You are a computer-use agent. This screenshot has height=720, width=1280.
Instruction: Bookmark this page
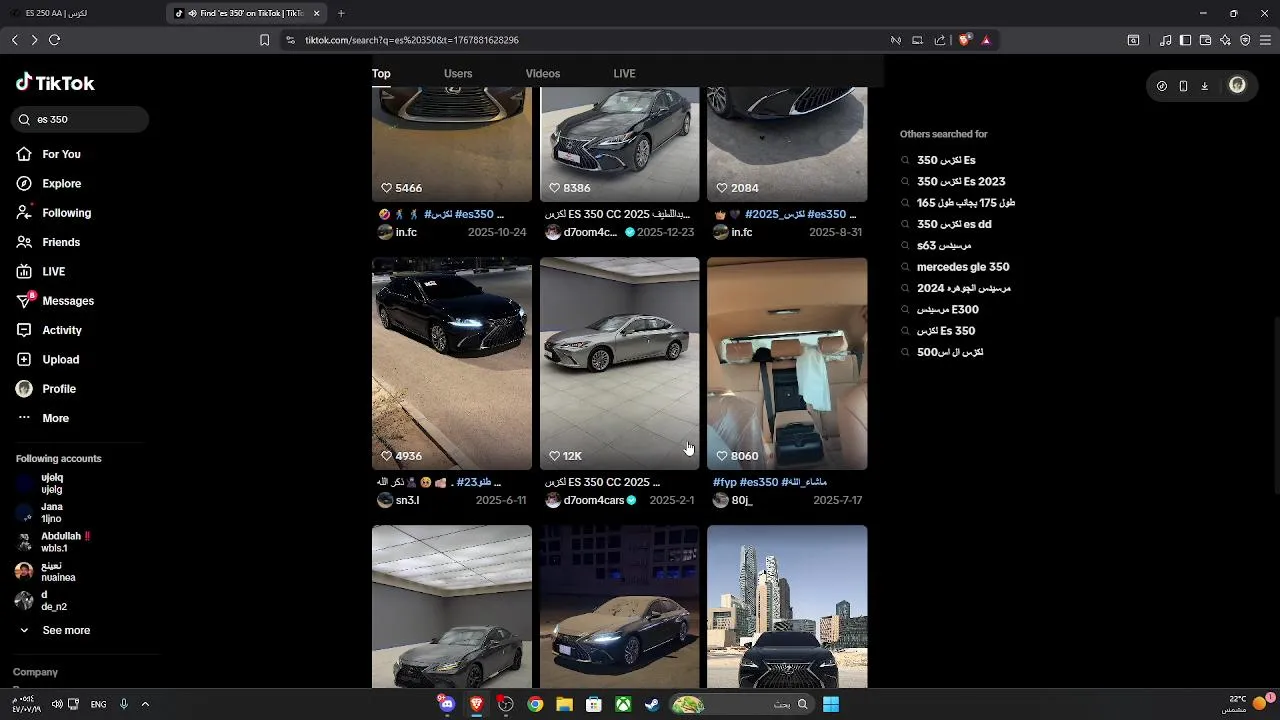[264, 40]
